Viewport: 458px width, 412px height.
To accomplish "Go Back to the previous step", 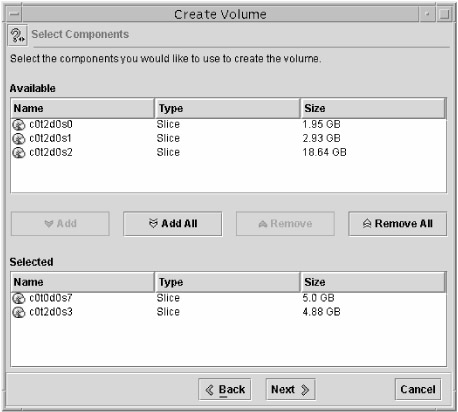I will click(x=225, y=389).
